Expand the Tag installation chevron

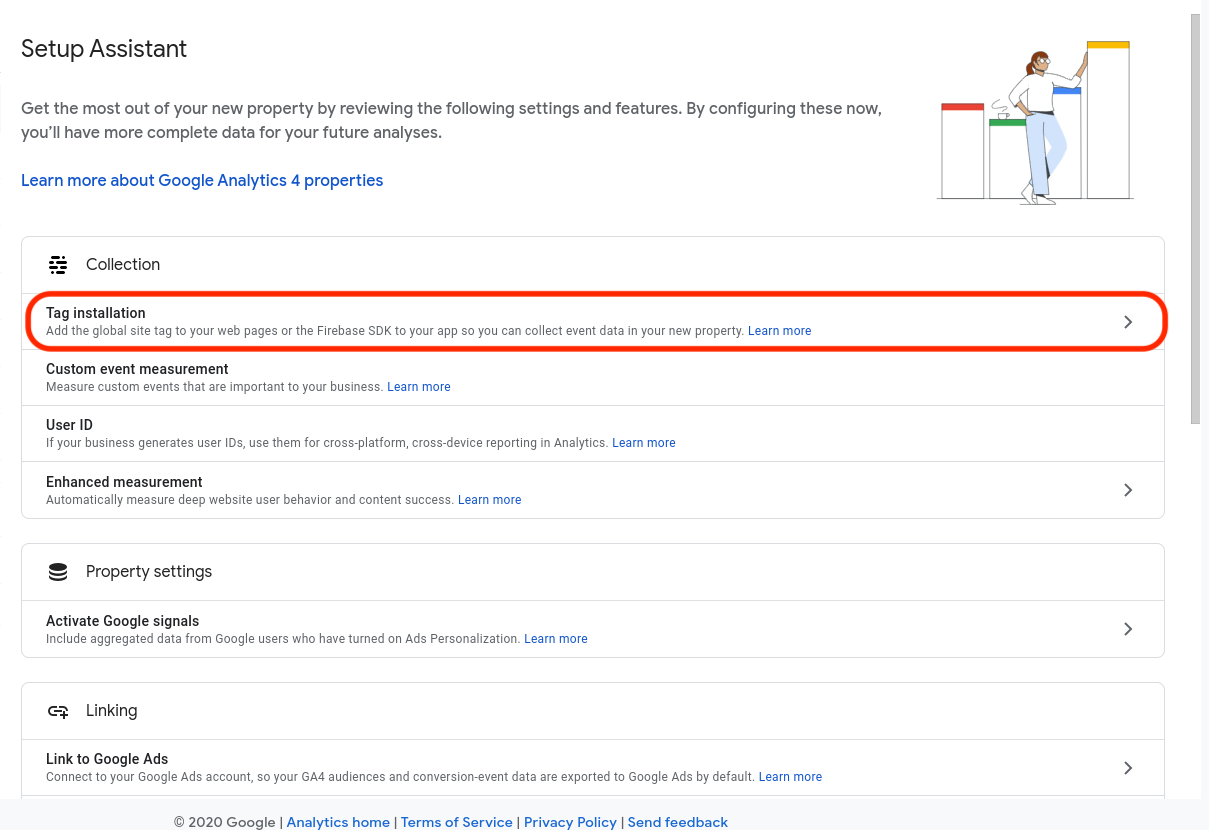[x=1128, y=322]
